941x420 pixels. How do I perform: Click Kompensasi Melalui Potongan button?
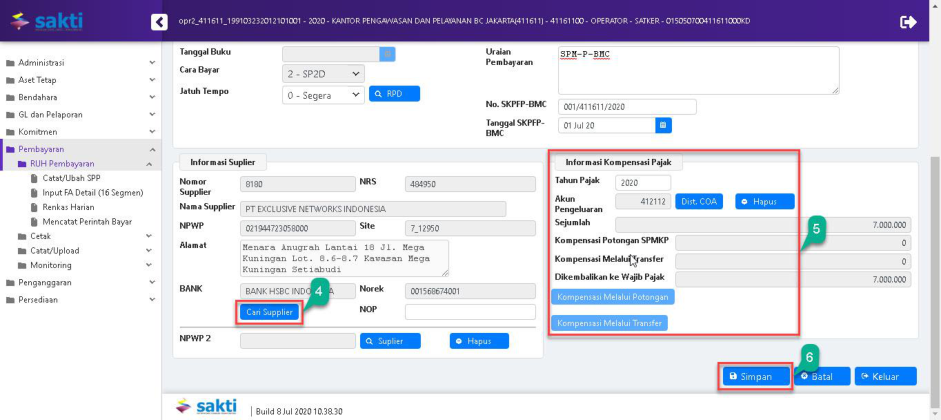tap(614, 297)
